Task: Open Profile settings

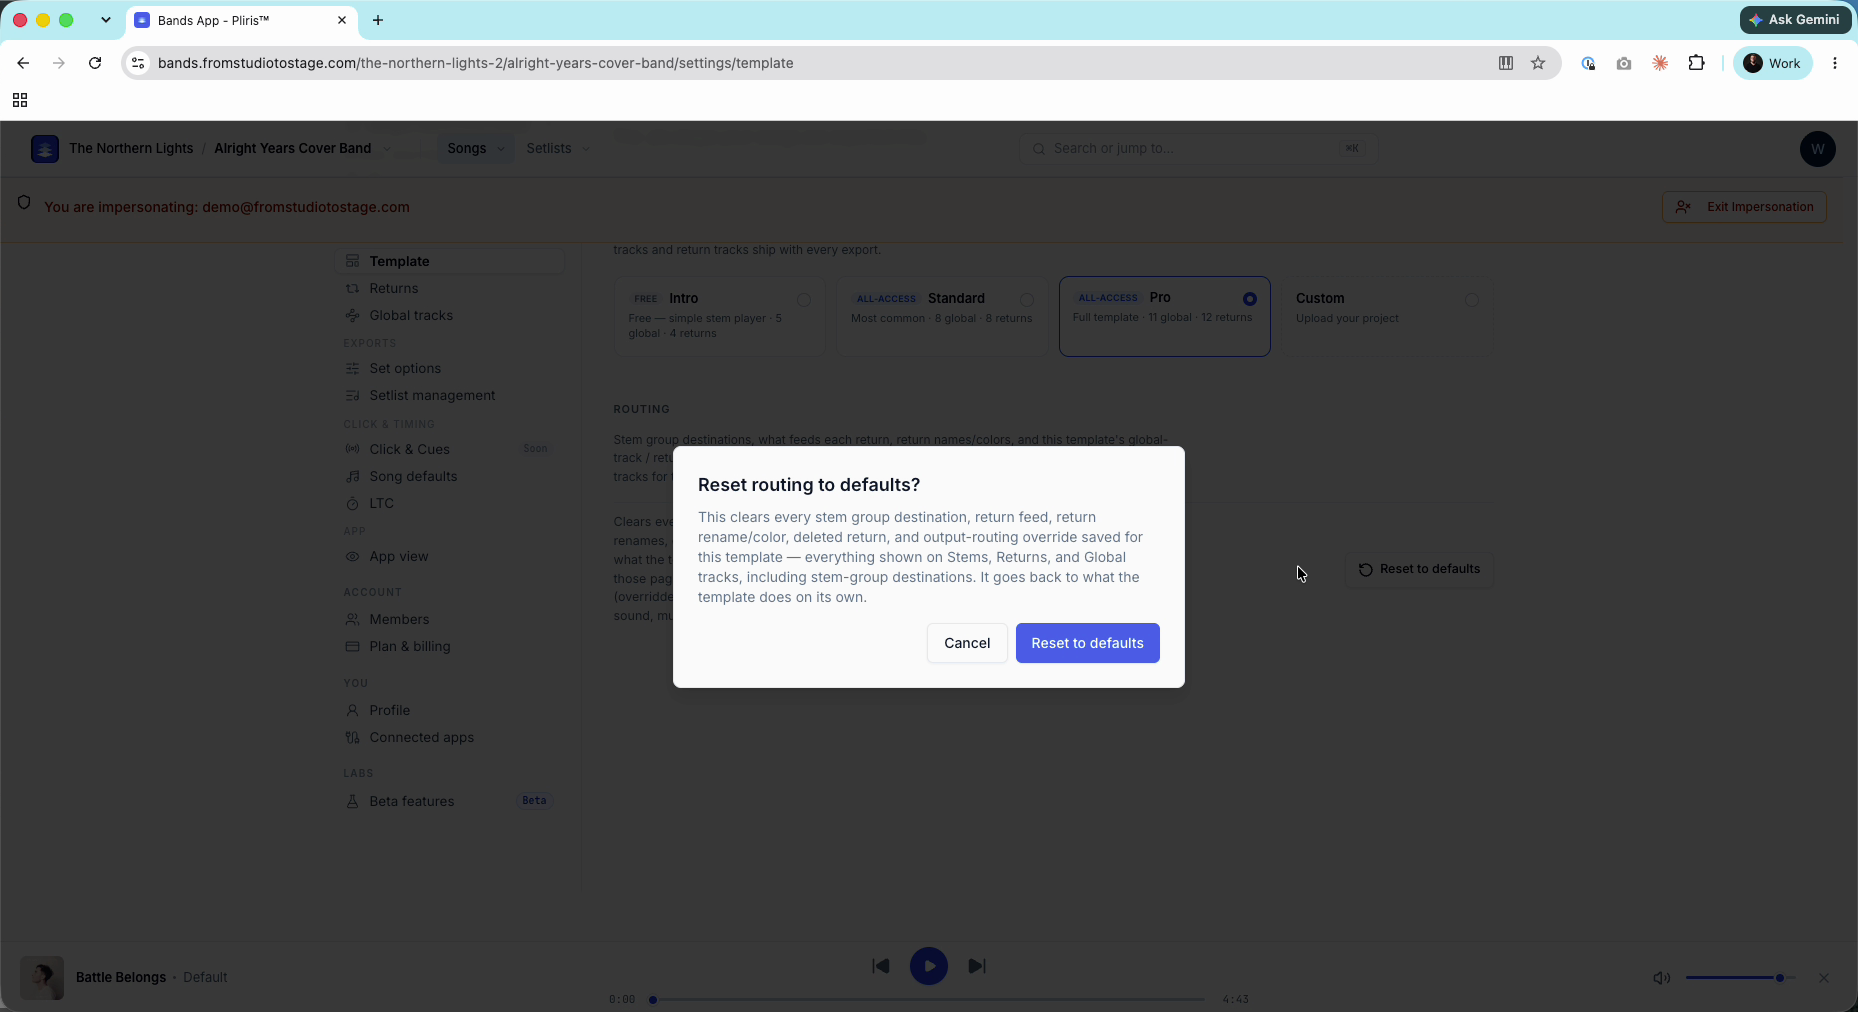Action: click(450, 710)
